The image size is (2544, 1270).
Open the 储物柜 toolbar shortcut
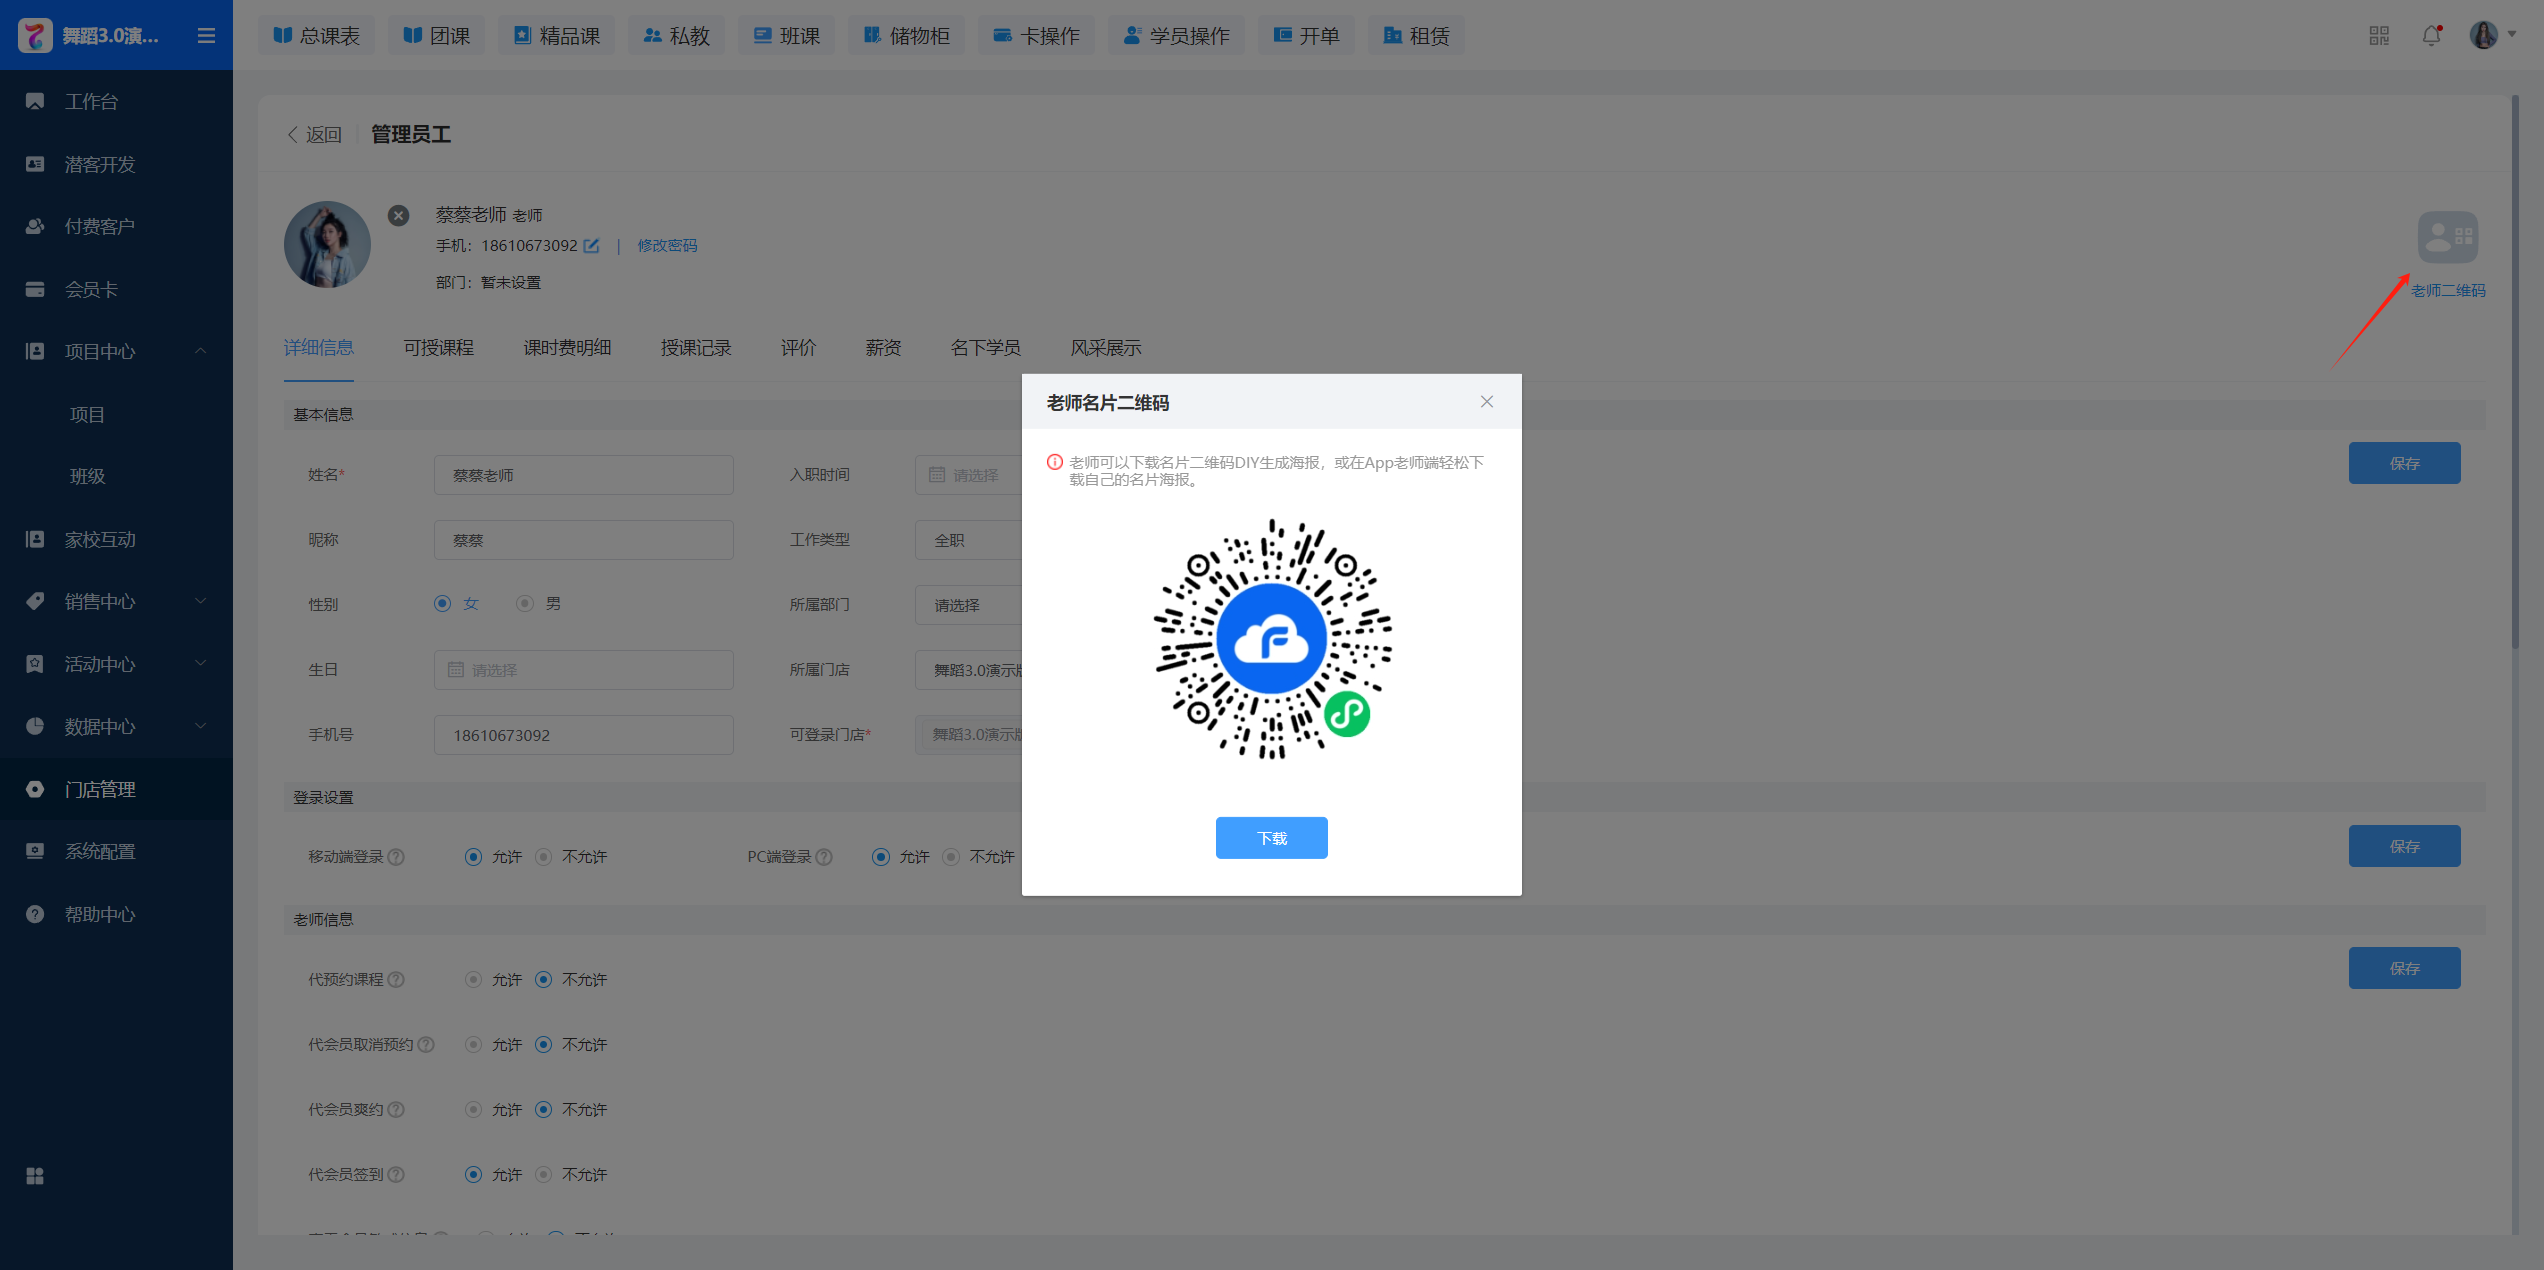(906, 36)
